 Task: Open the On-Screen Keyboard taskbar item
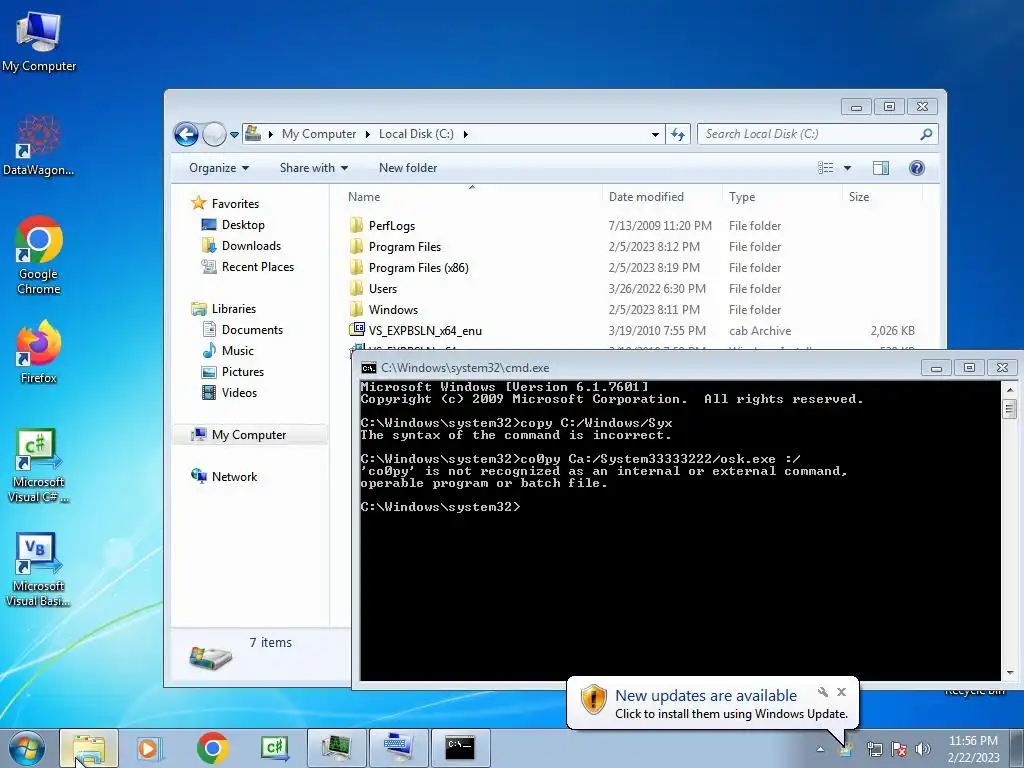coord(398,748)
